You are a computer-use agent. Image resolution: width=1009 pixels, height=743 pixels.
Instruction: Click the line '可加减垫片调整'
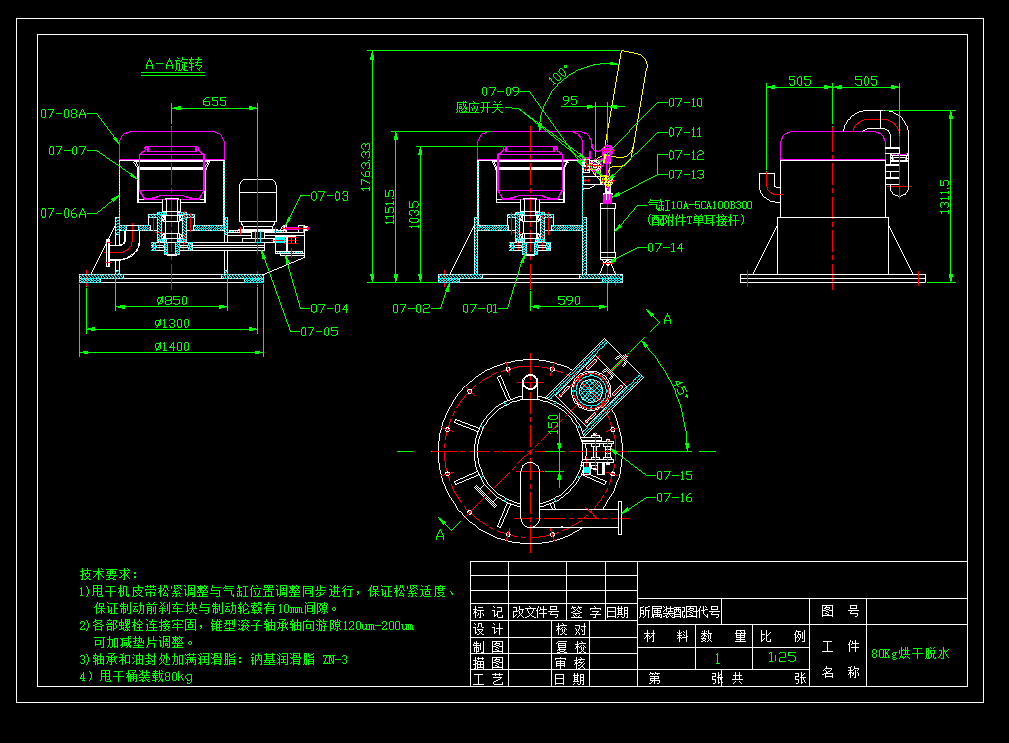tap(143, 643)
